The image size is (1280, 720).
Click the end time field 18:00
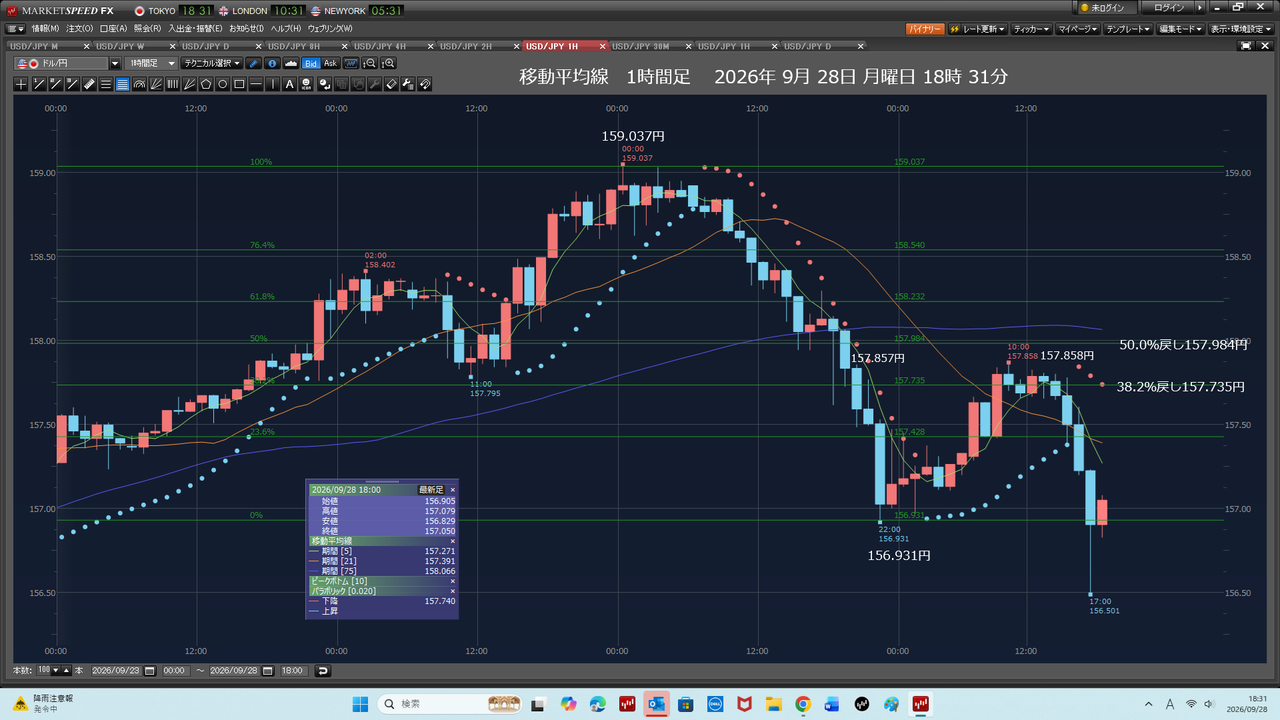(293, 670)
